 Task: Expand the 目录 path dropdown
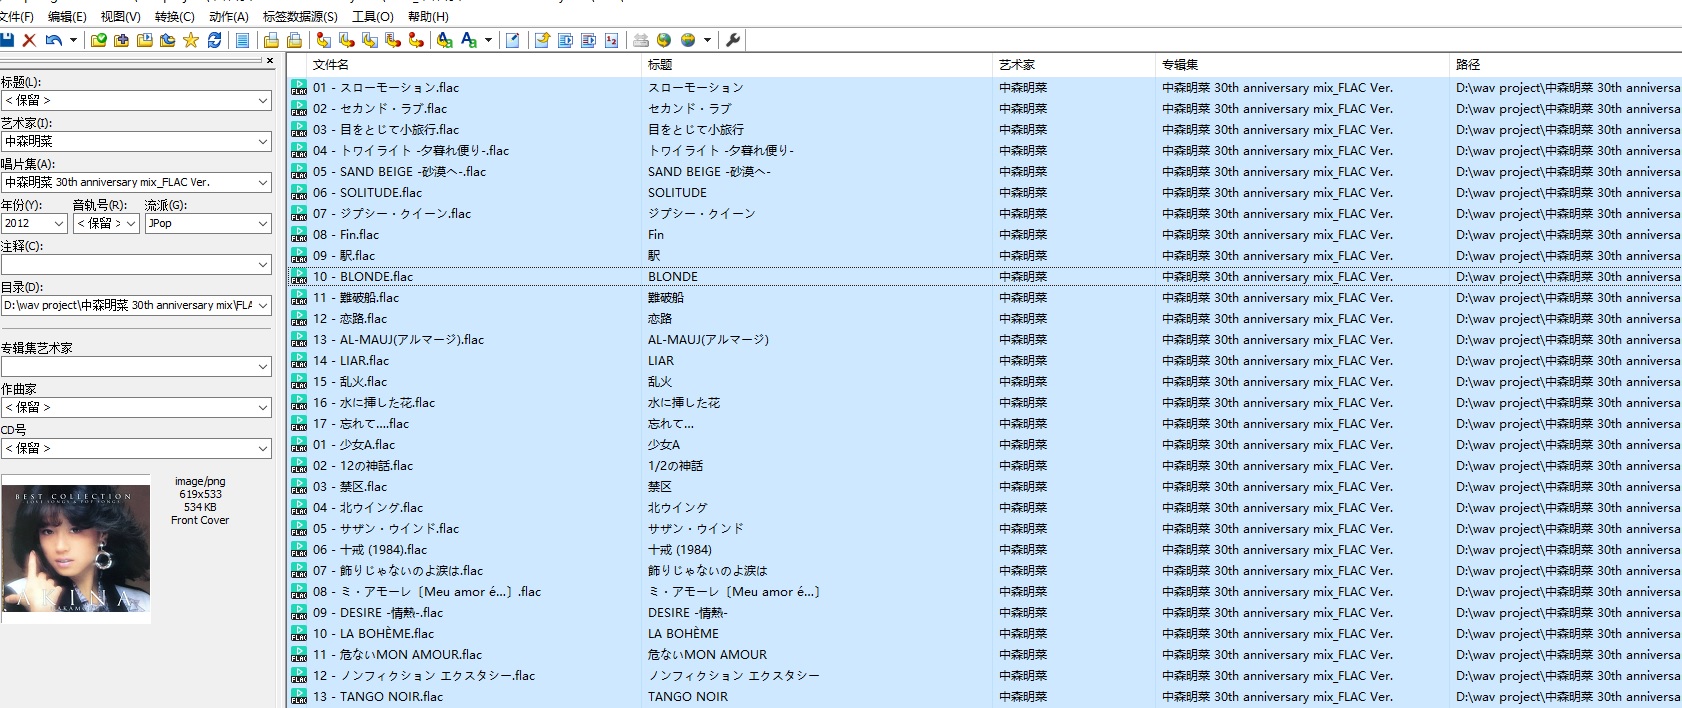pyautogui.click(x=263, y=306)
